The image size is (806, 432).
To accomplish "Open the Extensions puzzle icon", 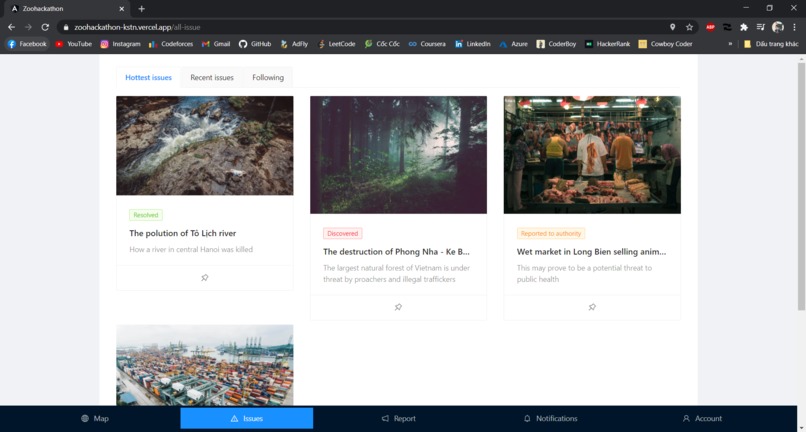I will pos(744,27).
